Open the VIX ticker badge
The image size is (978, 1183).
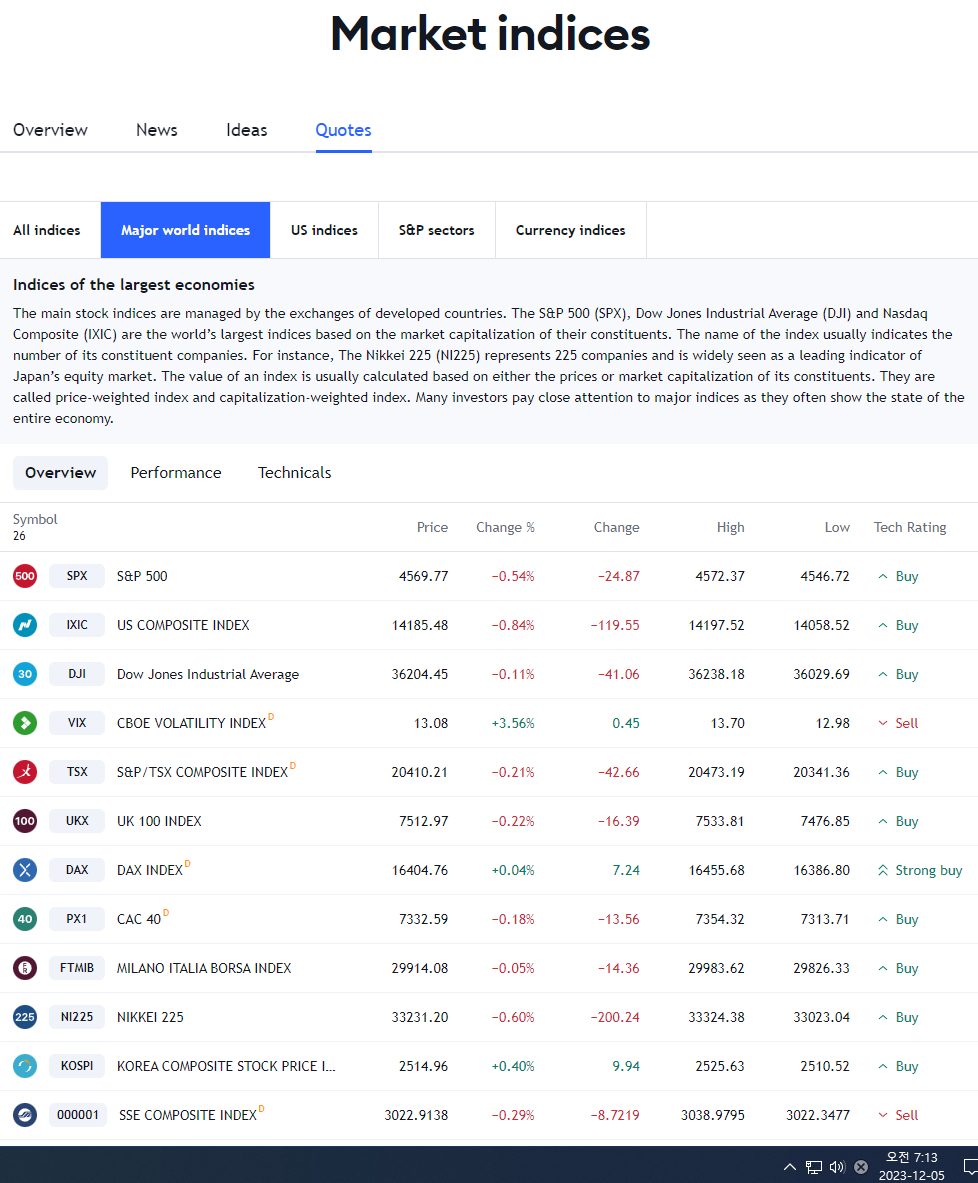pos(77,723)
